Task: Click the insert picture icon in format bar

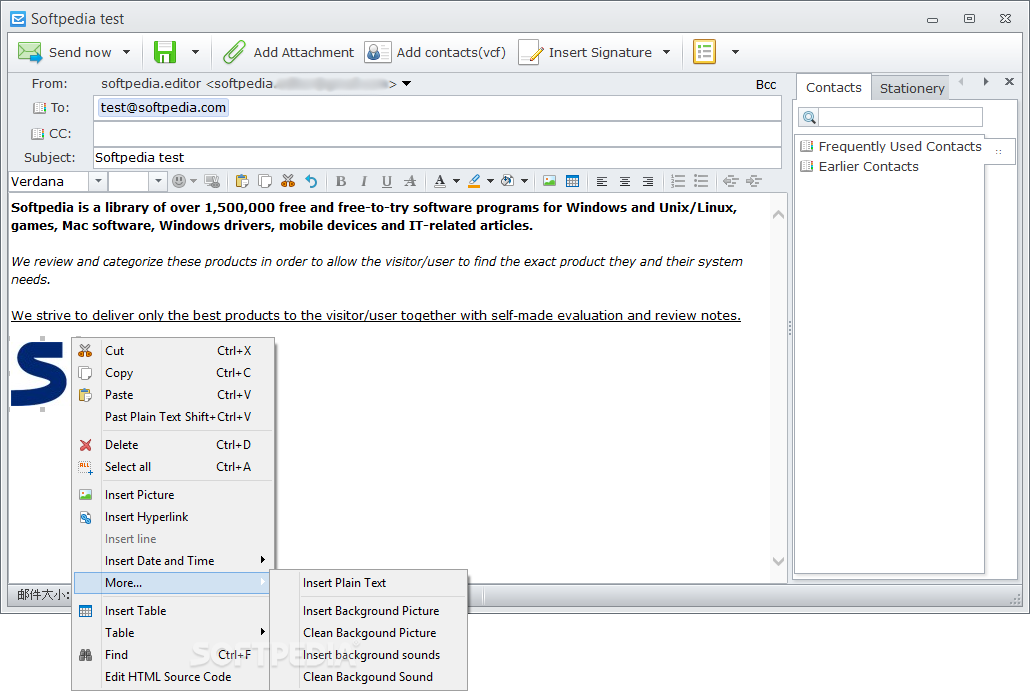Action: pos(549,181)
